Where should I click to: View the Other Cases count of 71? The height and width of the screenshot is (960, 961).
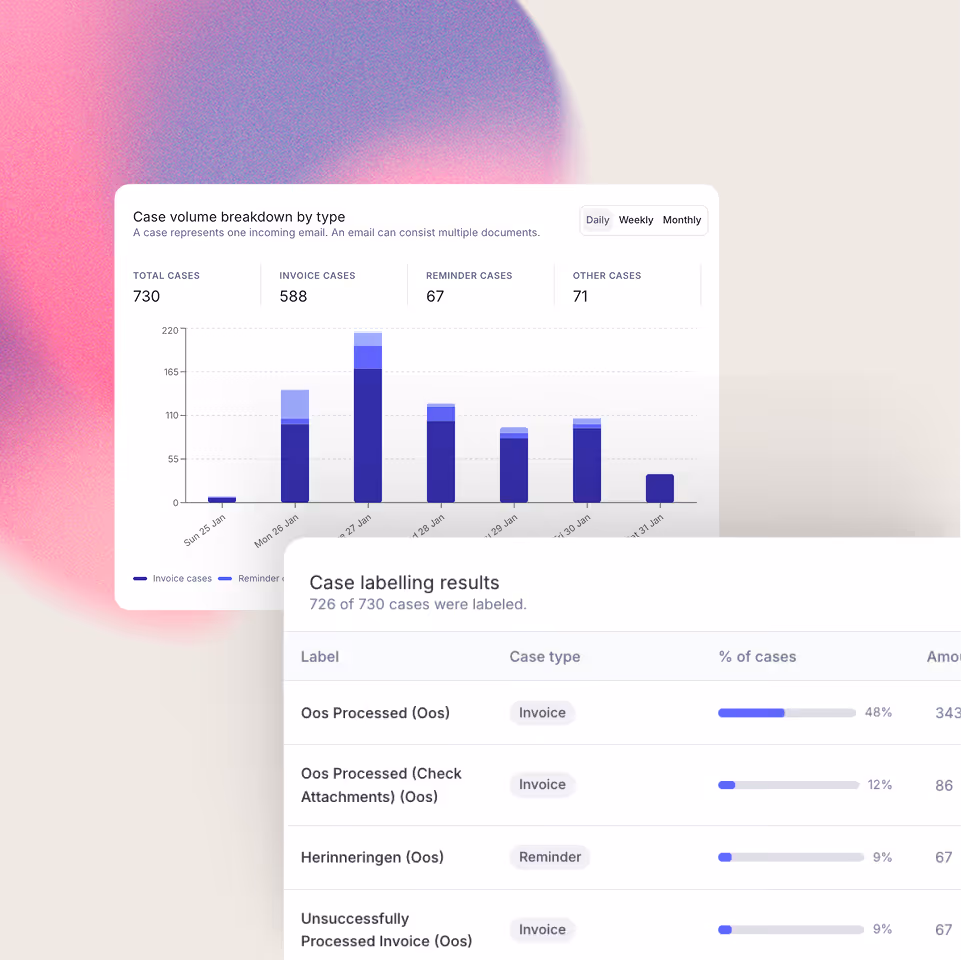606,286
